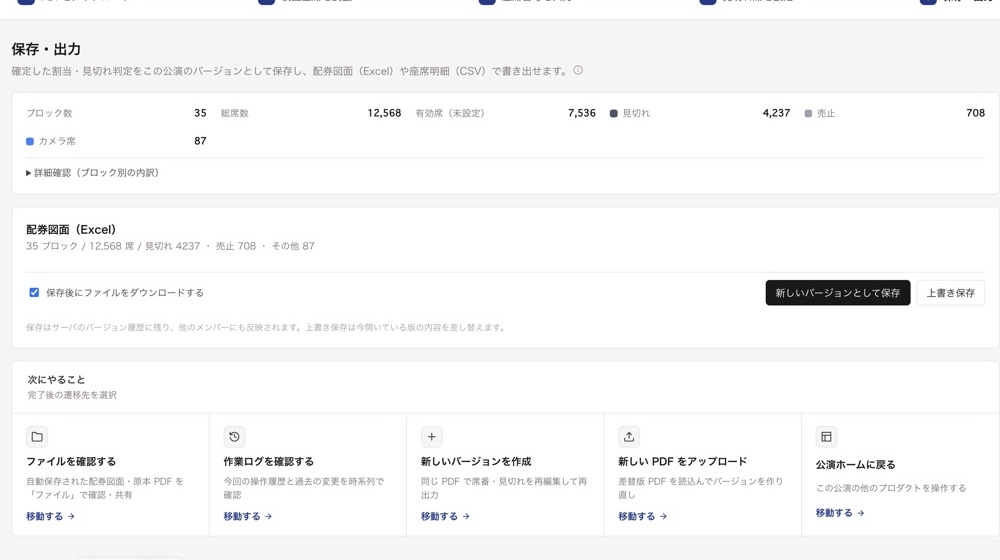Click the plus icon in 新しいバージョンを作成 card
1000x560 pixels.
(432, 437)
